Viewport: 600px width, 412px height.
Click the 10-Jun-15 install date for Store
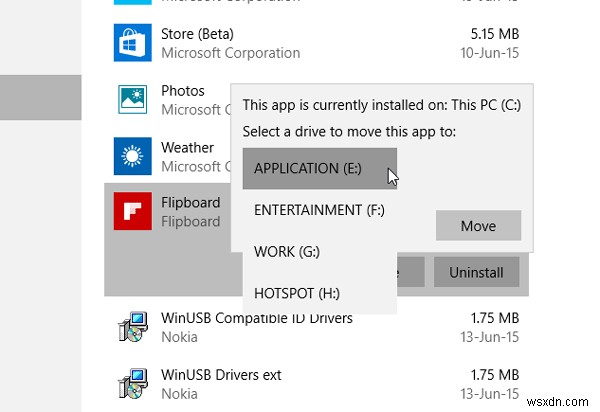[490, 53]
